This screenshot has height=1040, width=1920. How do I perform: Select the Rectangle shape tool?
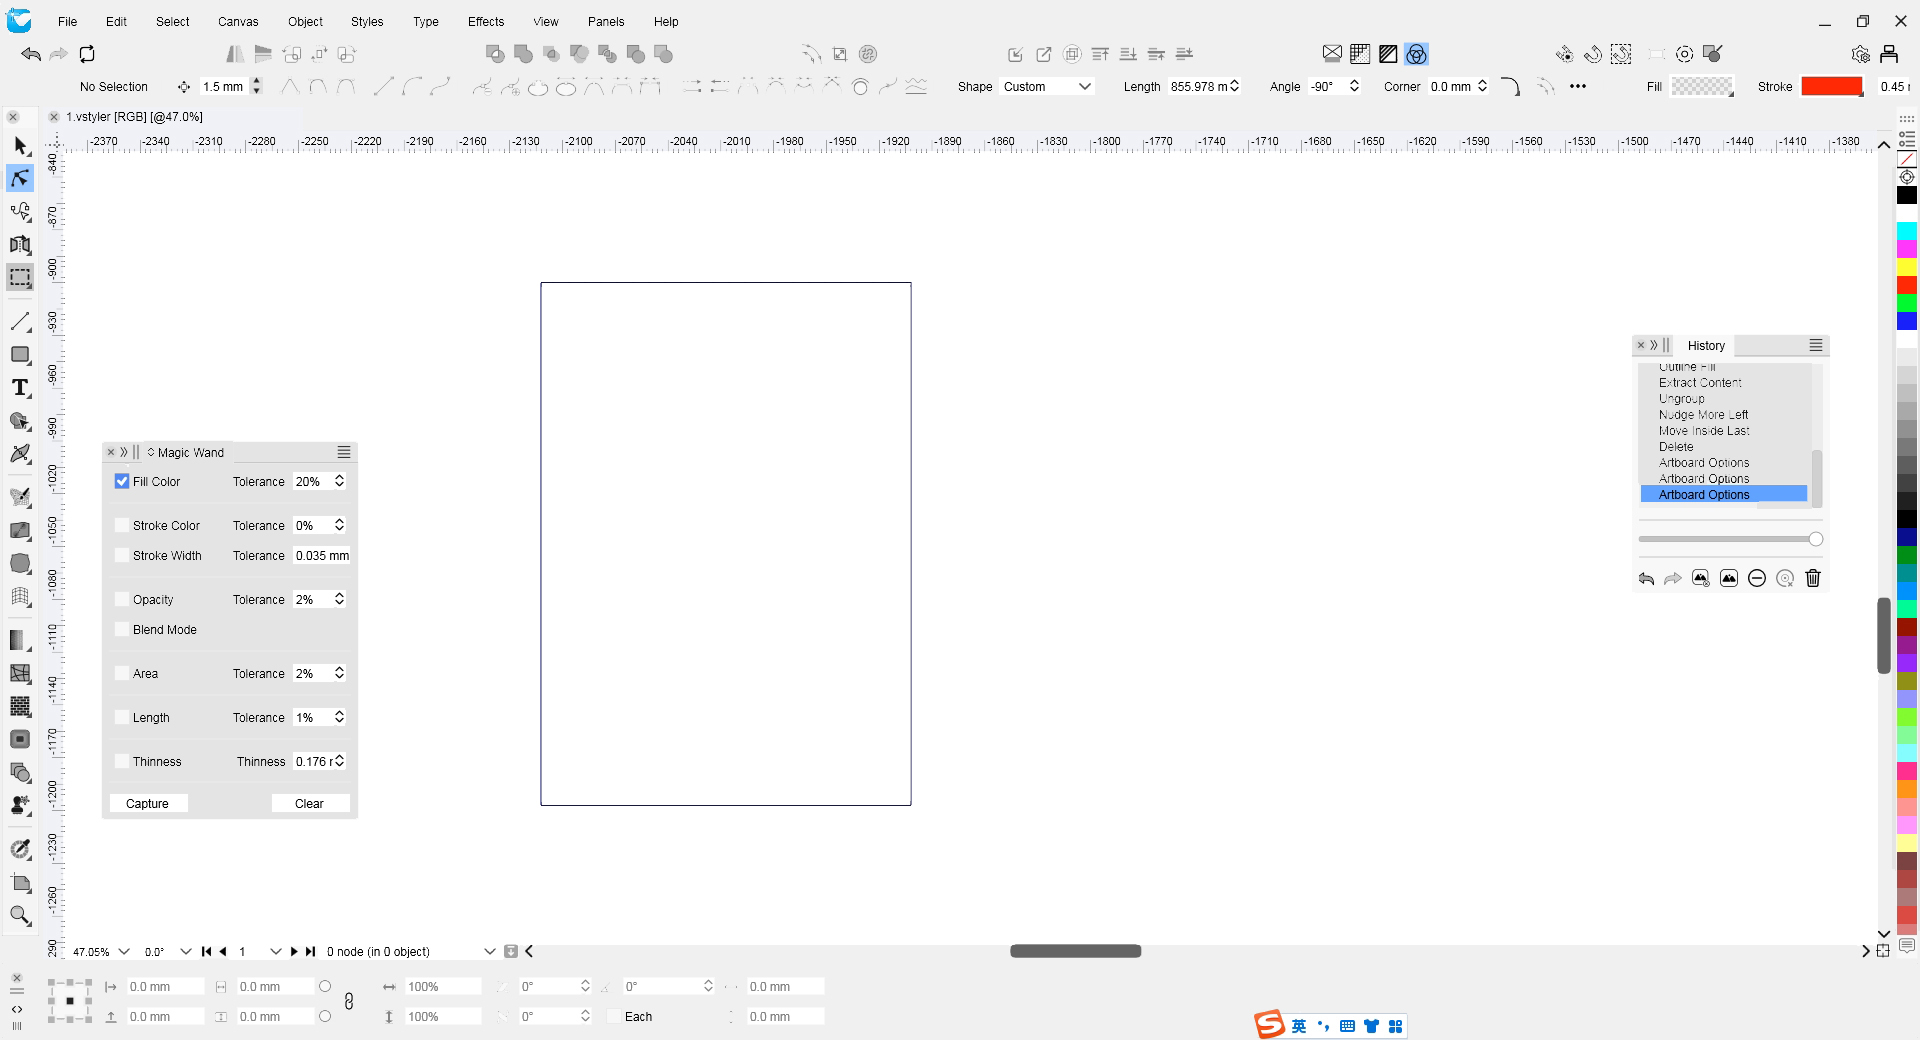point(20,355)
